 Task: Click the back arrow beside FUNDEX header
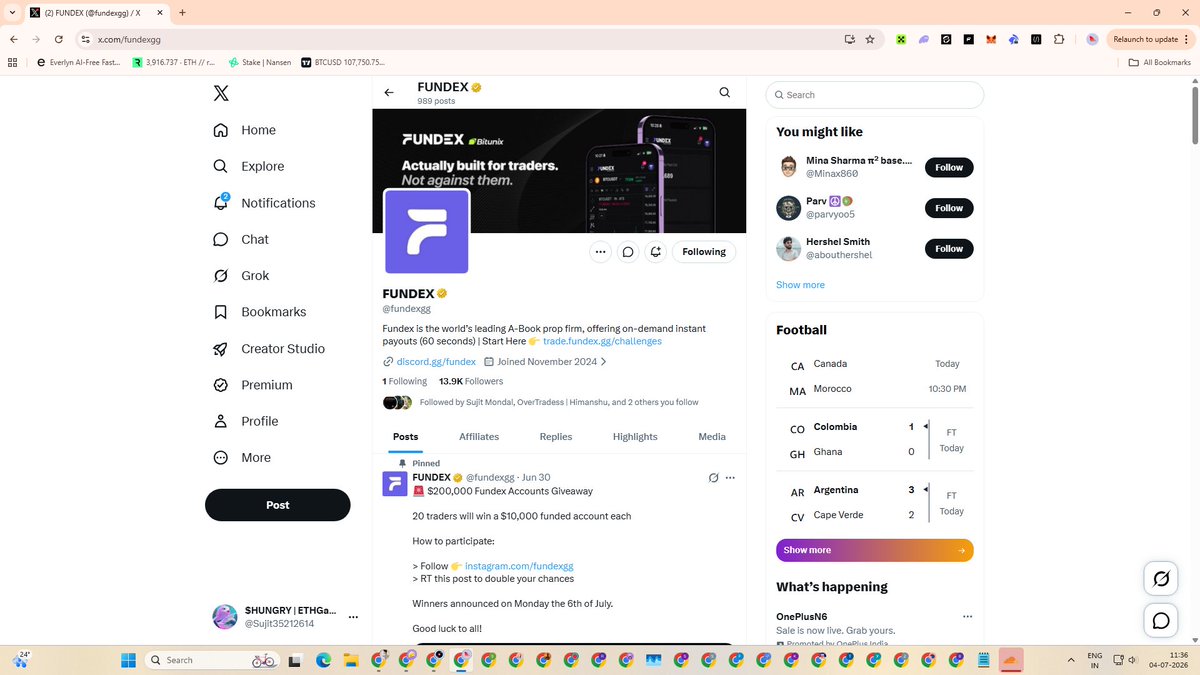(389, 93)
